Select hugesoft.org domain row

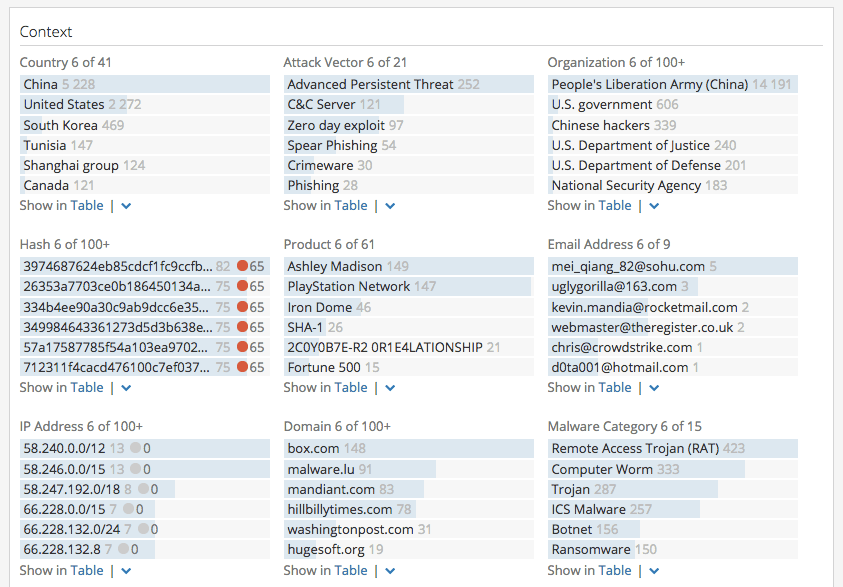[x=409, y=549]
